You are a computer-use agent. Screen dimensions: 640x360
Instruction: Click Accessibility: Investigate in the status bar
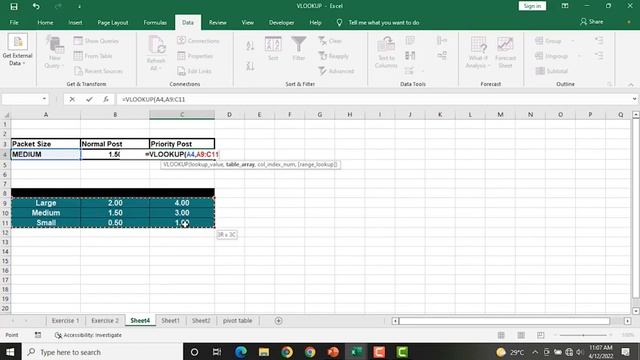click(x=88, y=335)
